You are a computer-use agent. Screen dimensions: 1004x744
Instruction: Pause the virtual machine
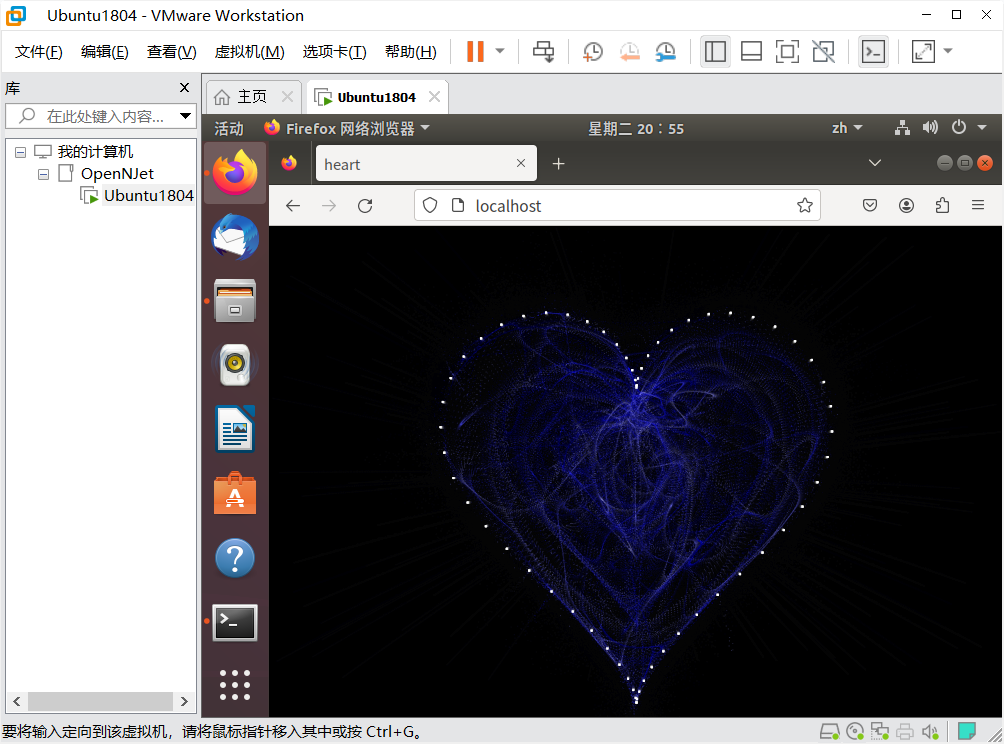[475, 51]
